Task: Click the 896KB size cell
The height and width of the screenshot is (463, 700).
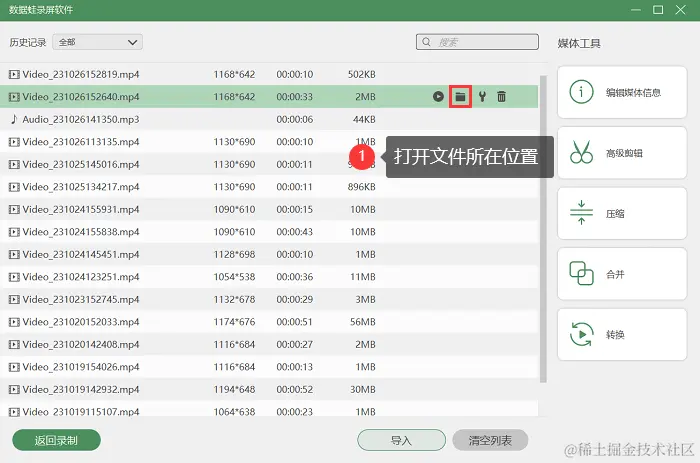Action: tap(362, 187)
